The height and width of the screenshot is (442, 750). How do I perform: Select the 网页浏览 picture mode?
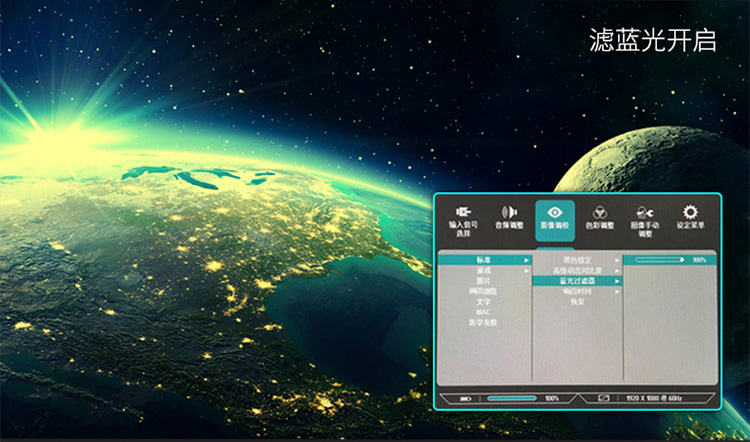(x=483, y=291)
